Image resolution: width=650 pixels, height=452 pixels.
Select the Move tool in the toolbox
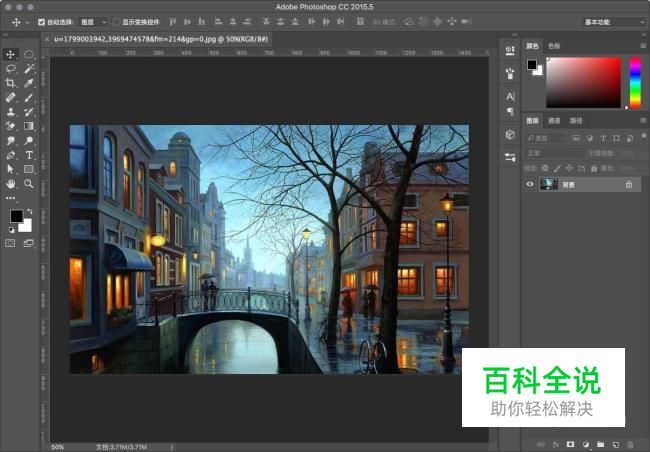[x=10, y=54]
